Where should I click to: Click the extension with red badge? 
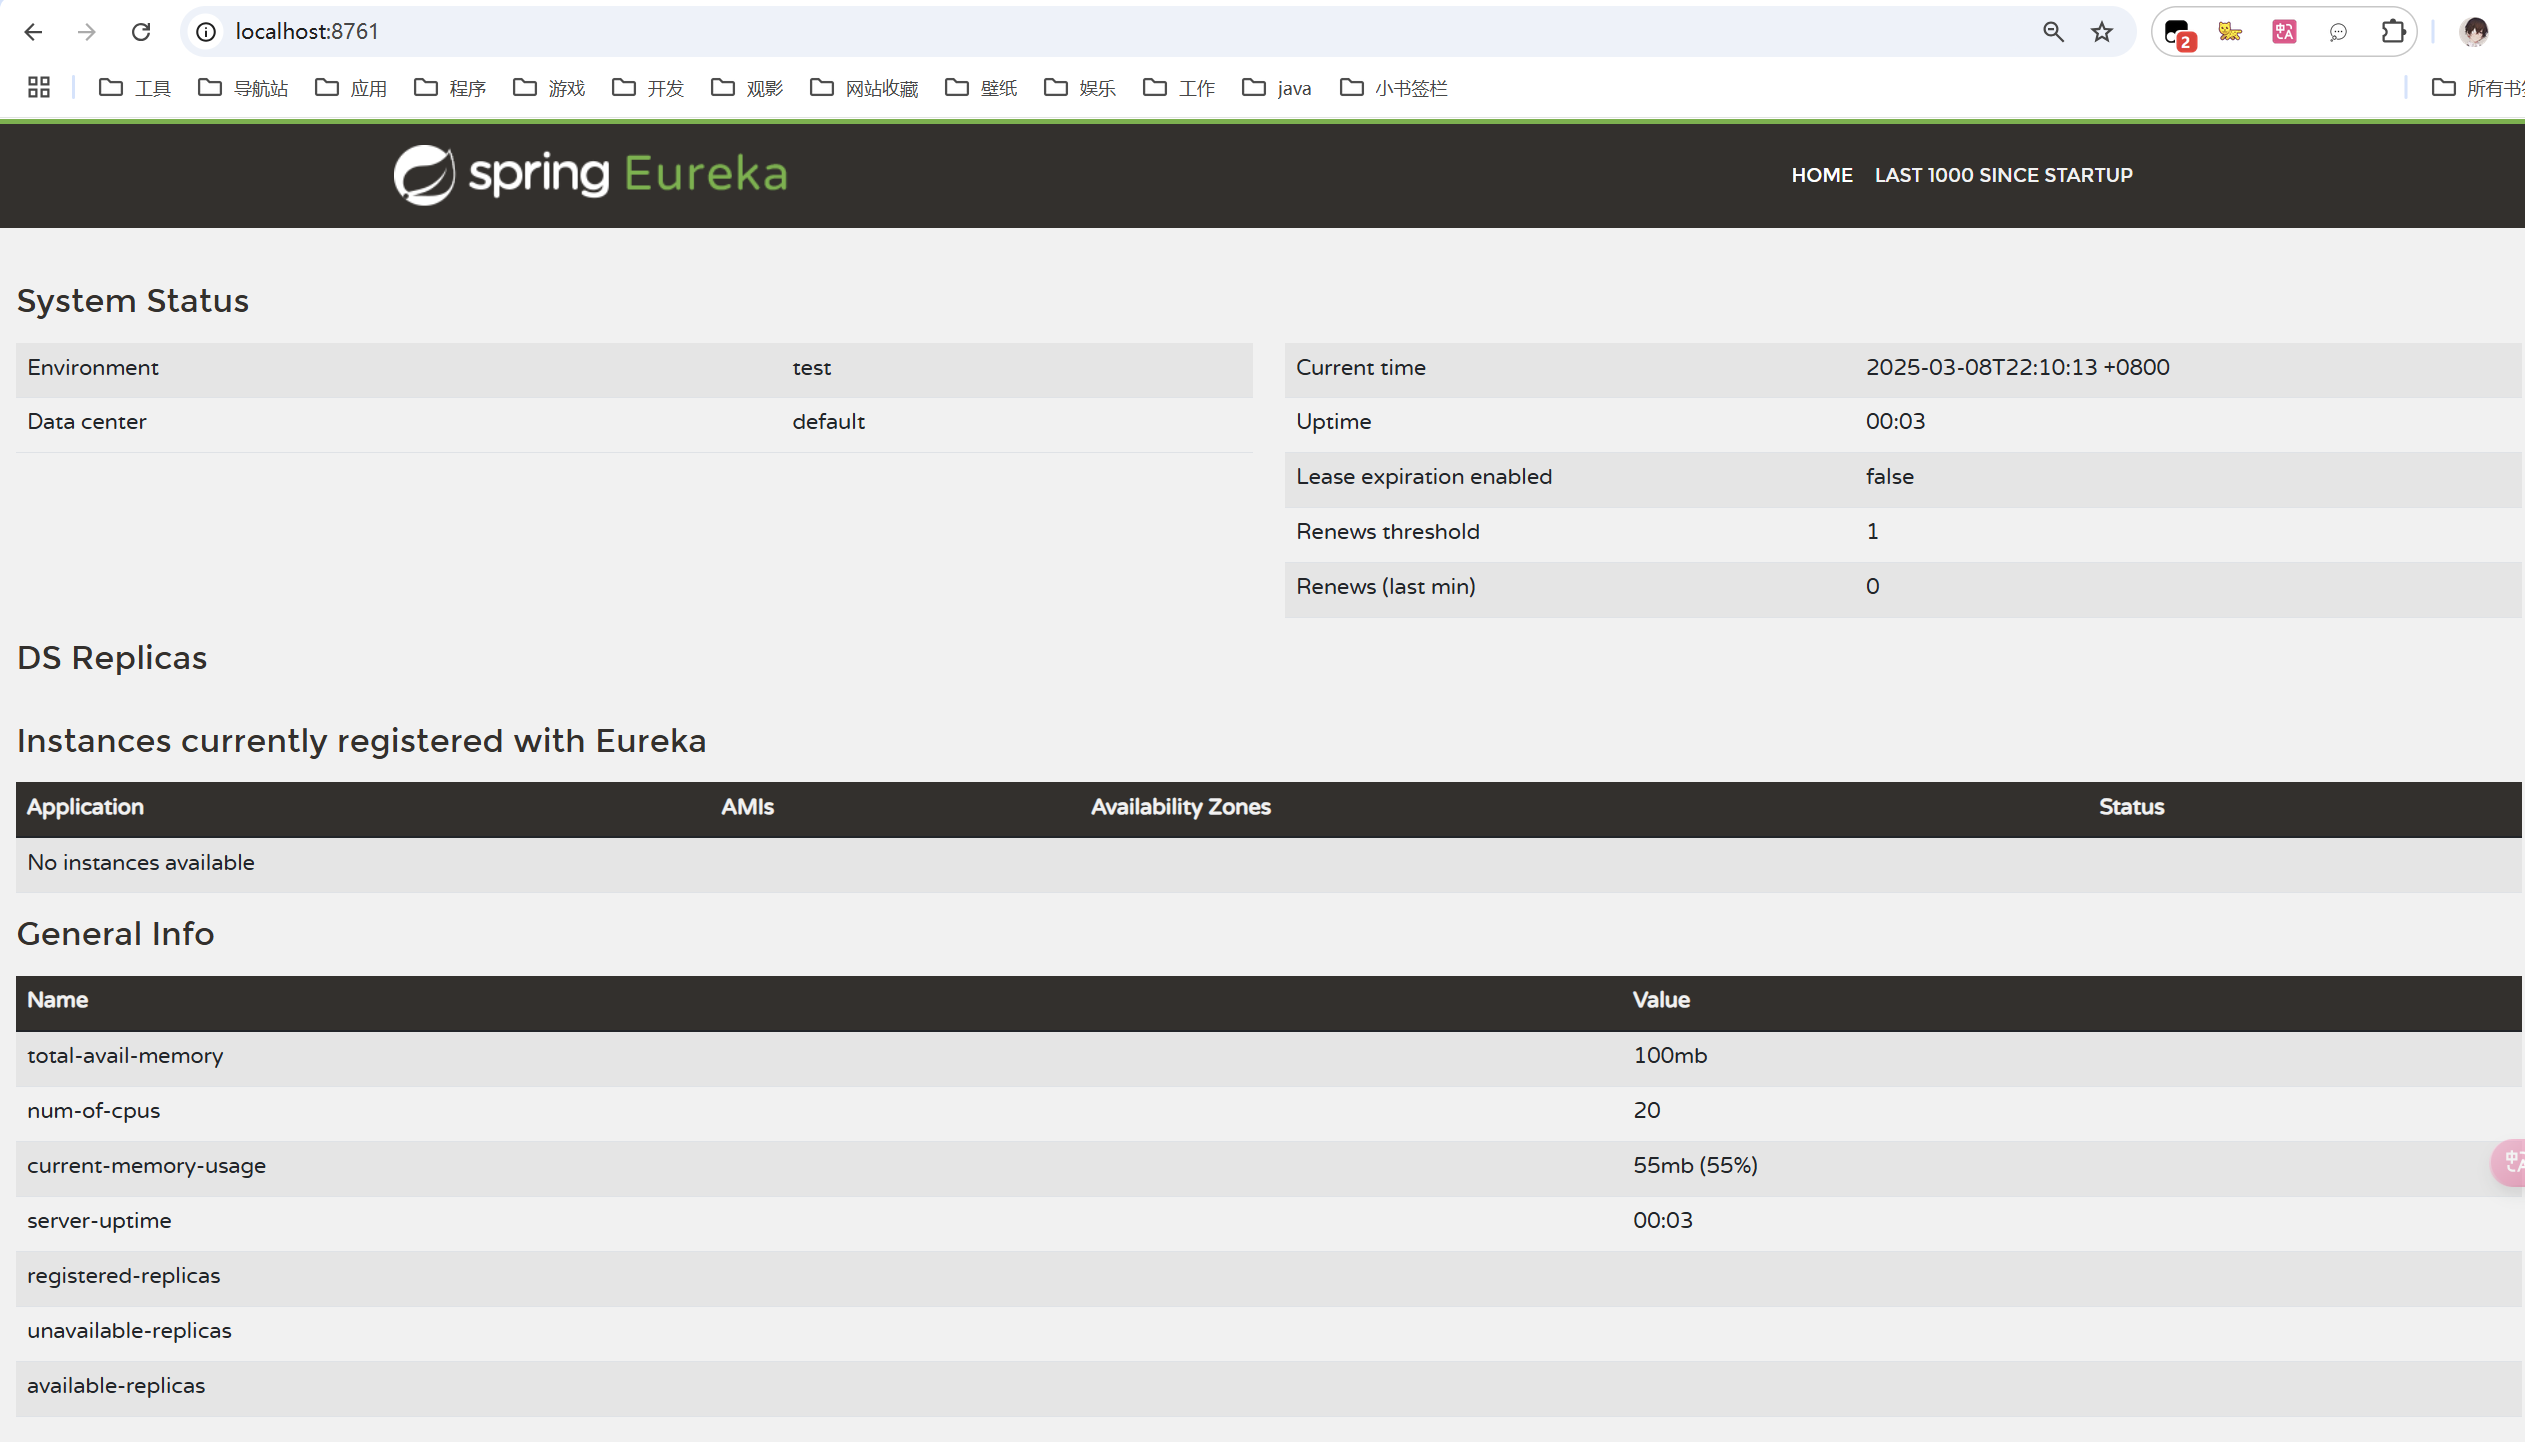click(2178, 33)
